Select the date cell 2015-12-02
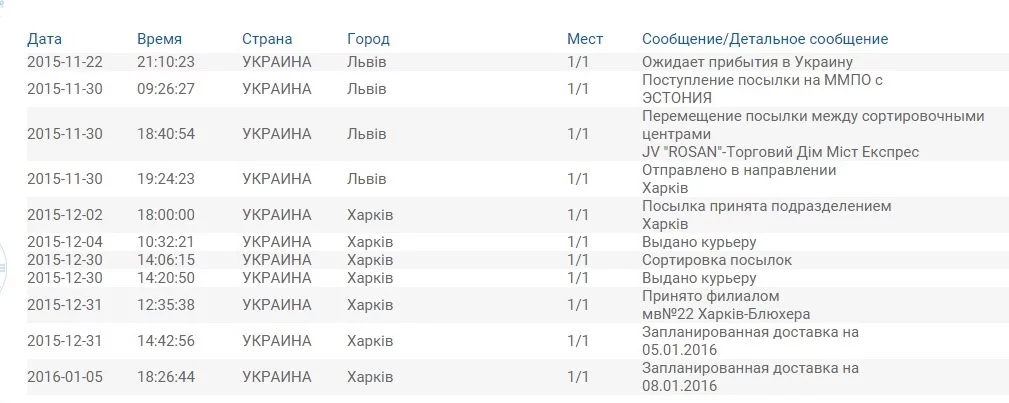1009x403 pixels. 64,215
